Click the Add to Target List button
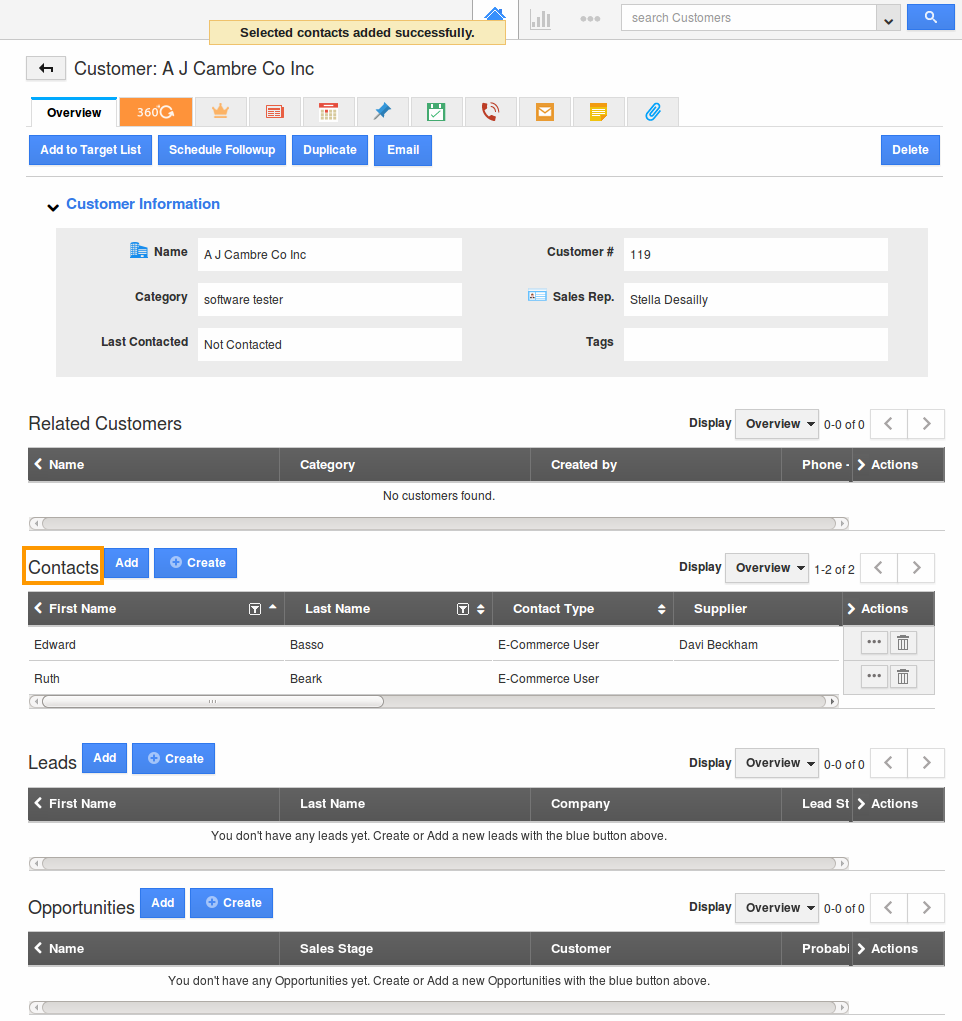 [x=90, y=149]
